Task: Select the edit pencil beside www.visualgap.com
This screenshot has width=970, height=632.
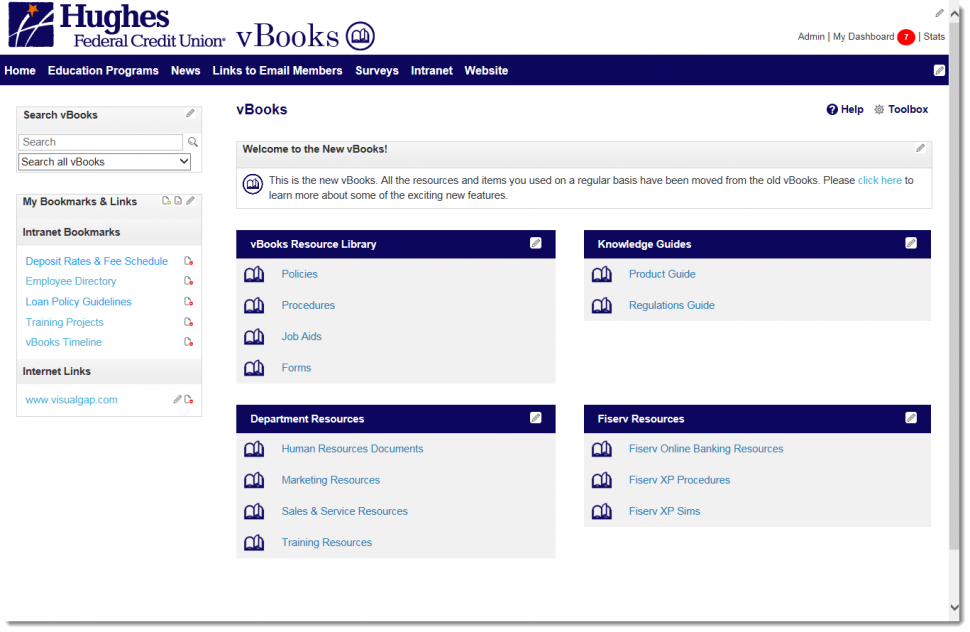Action: [x=178, y=399]
